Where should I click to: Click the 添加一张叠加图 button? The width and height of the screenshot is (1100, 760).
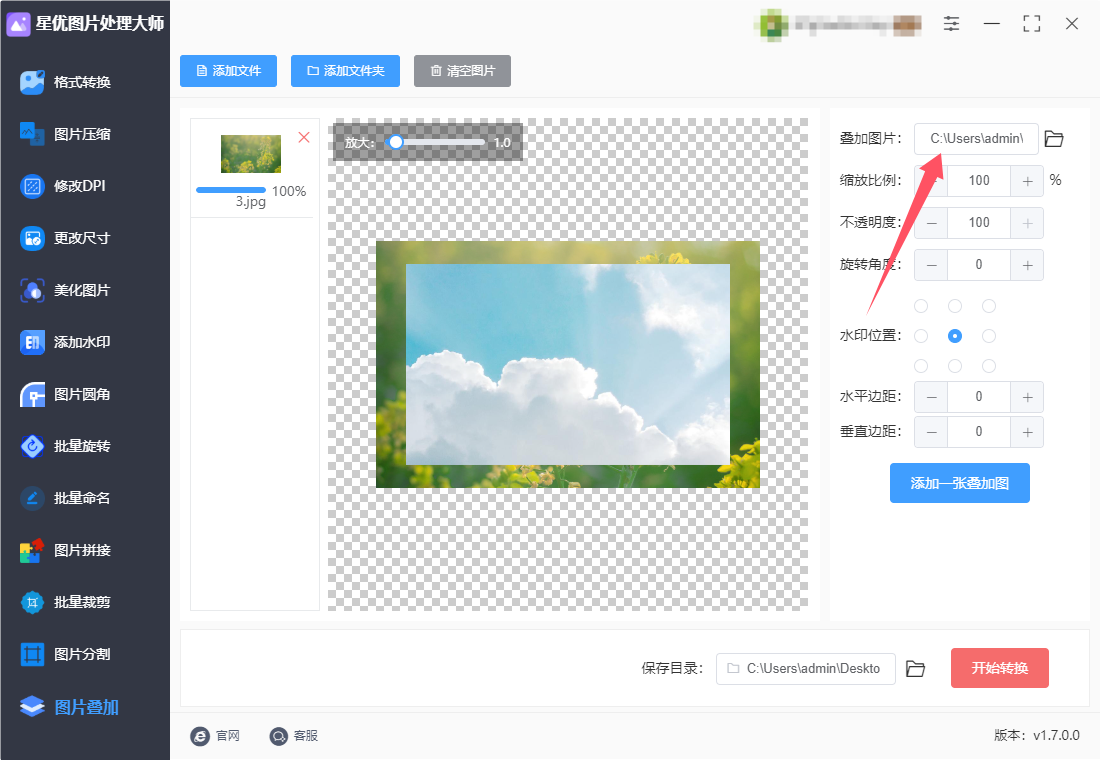pyautogui.click(x=960, y=483)
